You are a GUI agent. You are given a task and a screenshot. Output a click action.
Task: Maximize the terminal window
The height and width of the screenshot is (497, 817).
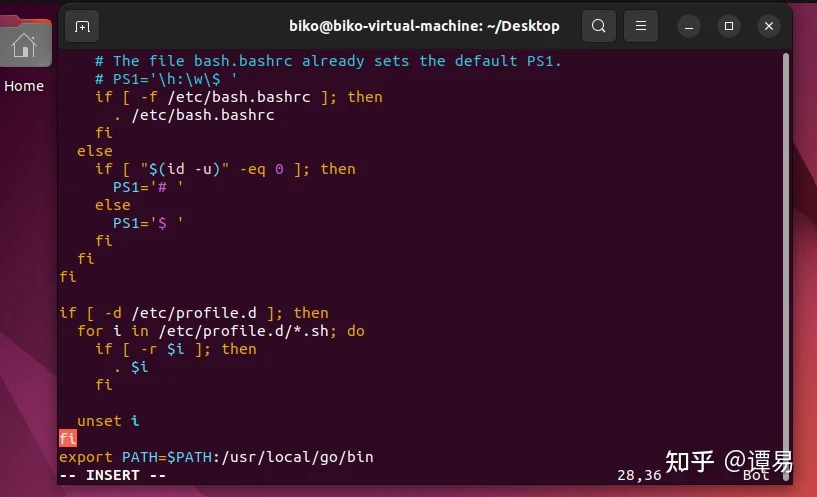[x=729, y=26]
